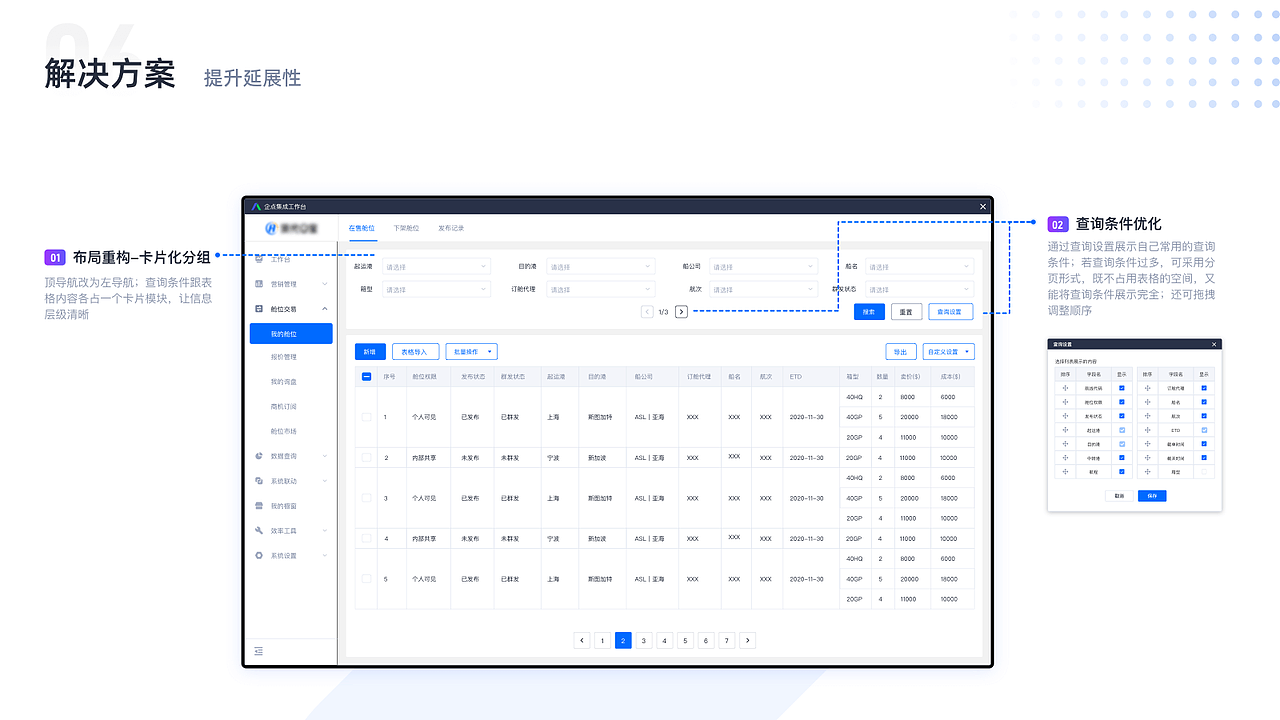Open the 目的港 filter dropdown
This screenshot has height=720, width=1280.
(601, 267)
